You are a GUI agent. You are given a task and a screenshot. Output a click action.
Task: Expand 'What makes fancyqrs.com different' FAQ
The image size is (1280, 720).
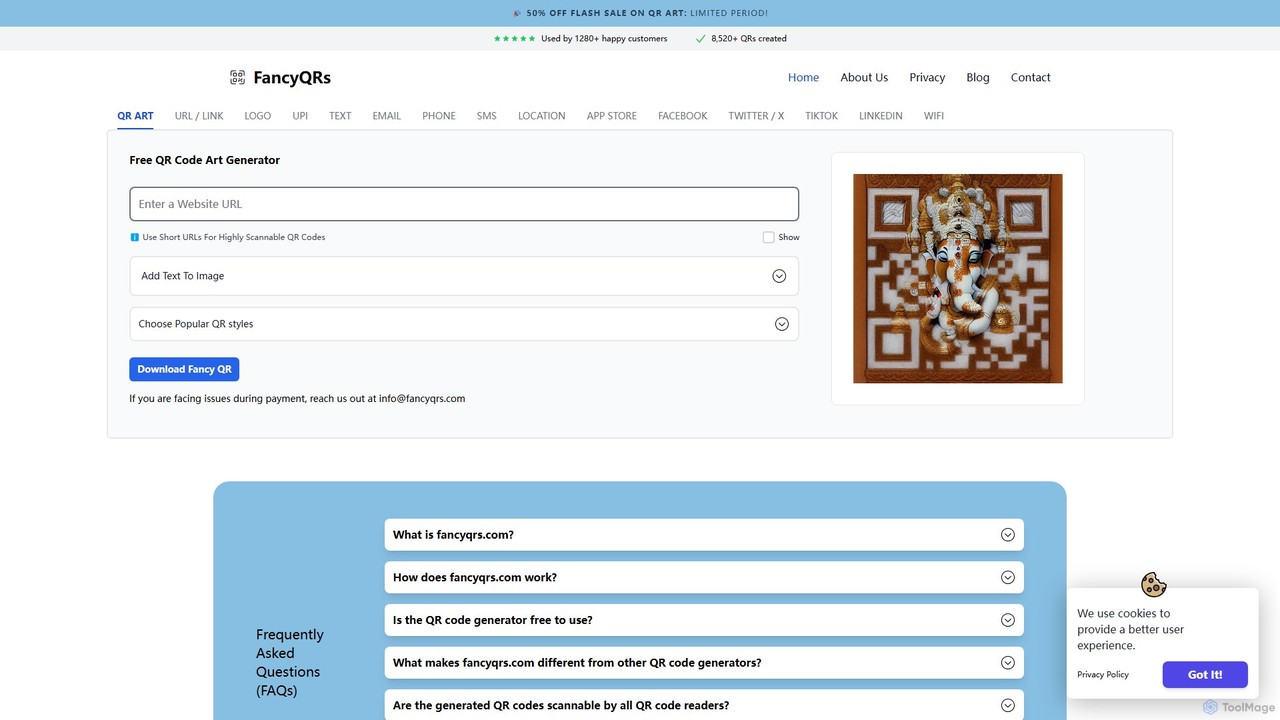(704, 663)
